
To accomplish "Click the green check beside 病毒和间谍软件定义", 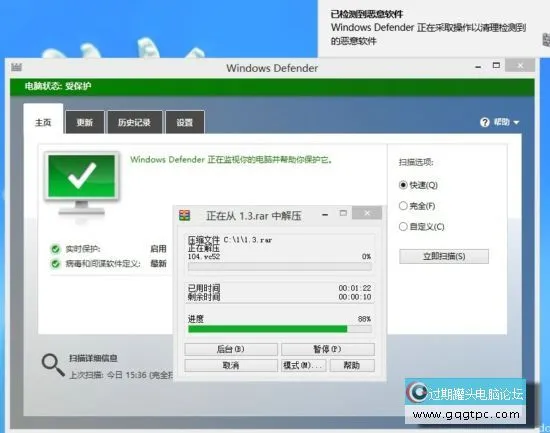I will point(55,264).
